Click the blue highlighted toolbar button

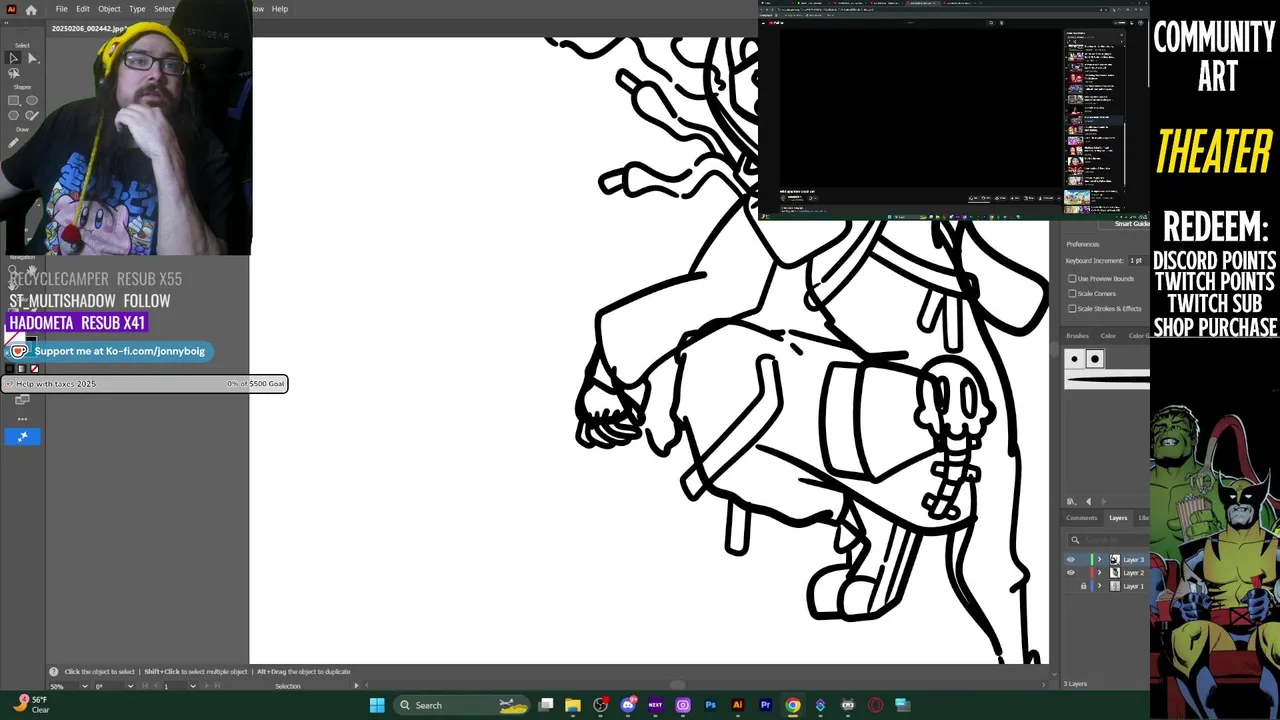point(22,436)
